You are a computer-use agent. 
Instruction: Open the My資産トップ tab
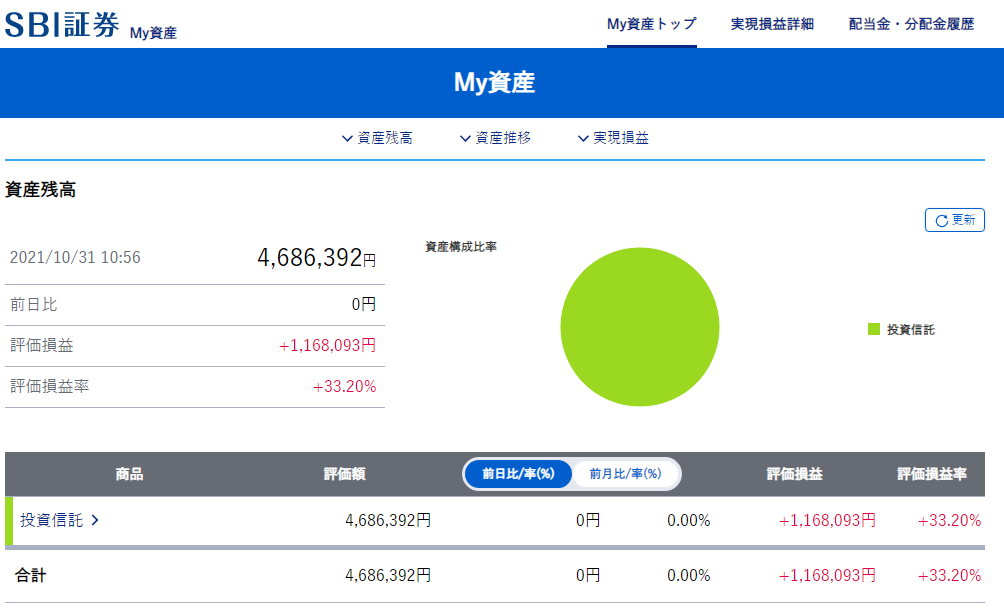[651, 24]
